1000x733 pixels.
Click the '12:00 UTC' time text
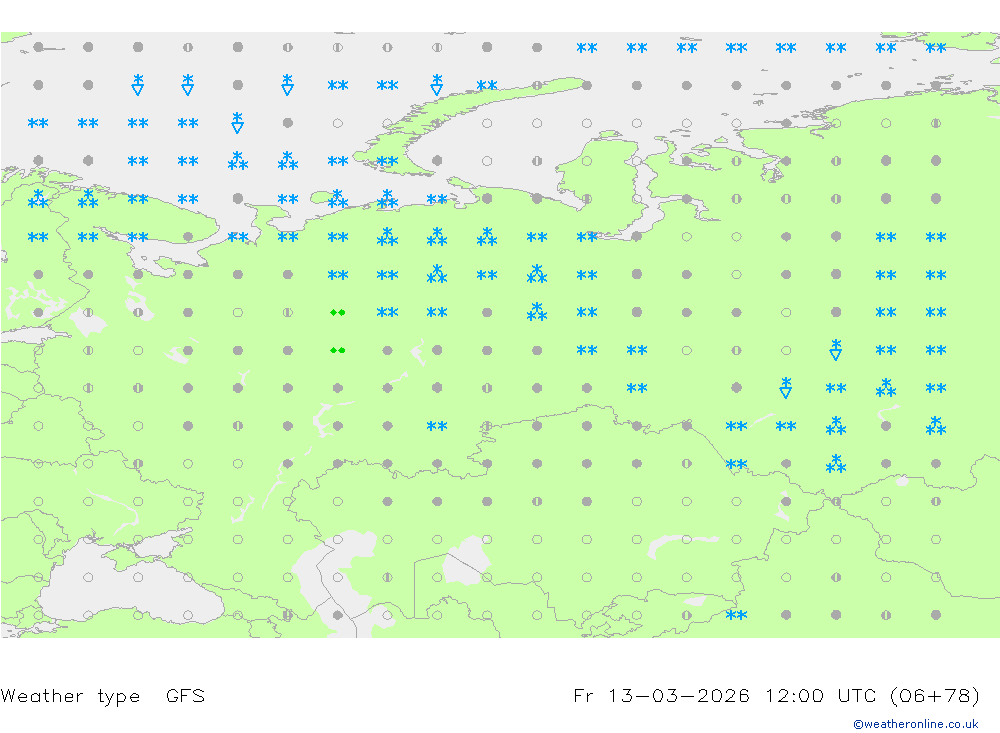tap(821, 695)
